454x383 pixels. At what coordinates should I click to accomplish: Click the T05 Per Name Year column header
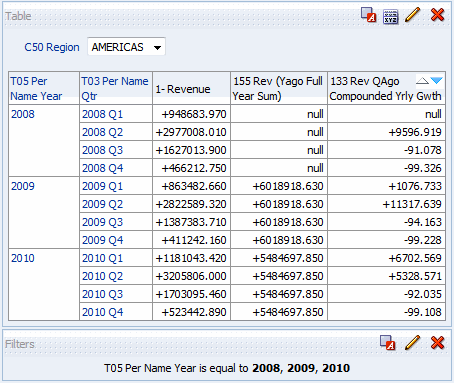point(36,89)
